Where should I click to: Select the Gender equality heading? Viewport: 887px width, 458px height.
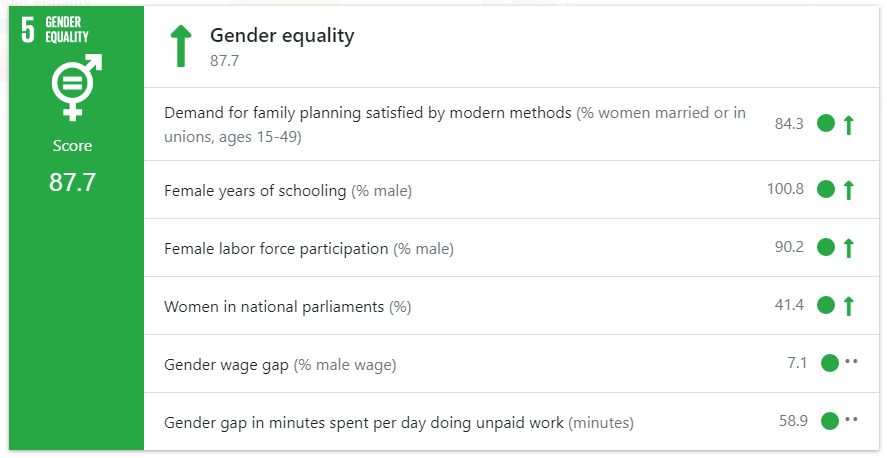[282, 37]
